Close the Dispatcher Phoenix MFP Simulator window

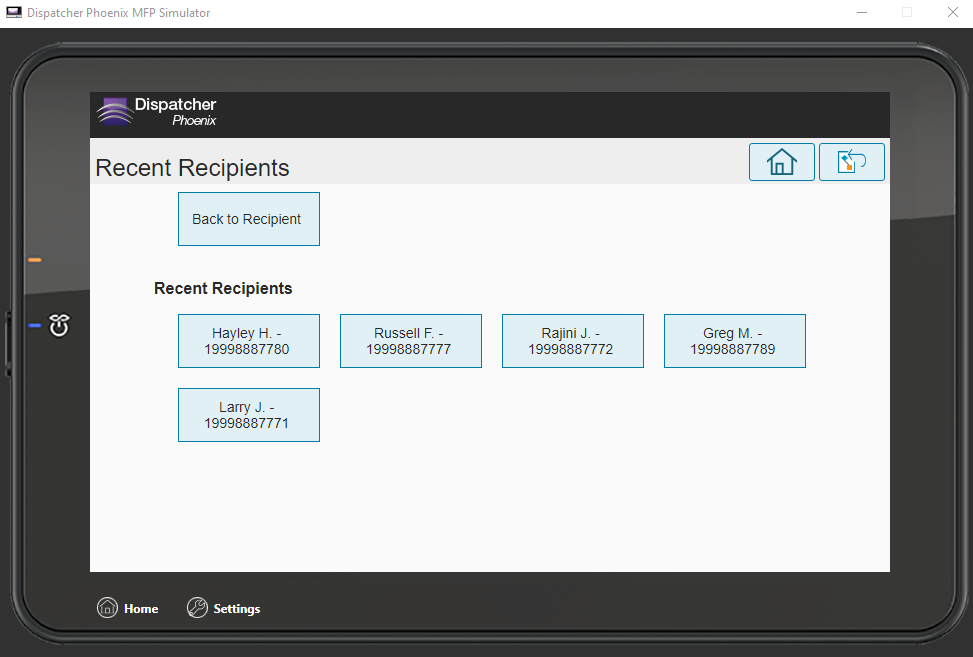pos(952,13)
